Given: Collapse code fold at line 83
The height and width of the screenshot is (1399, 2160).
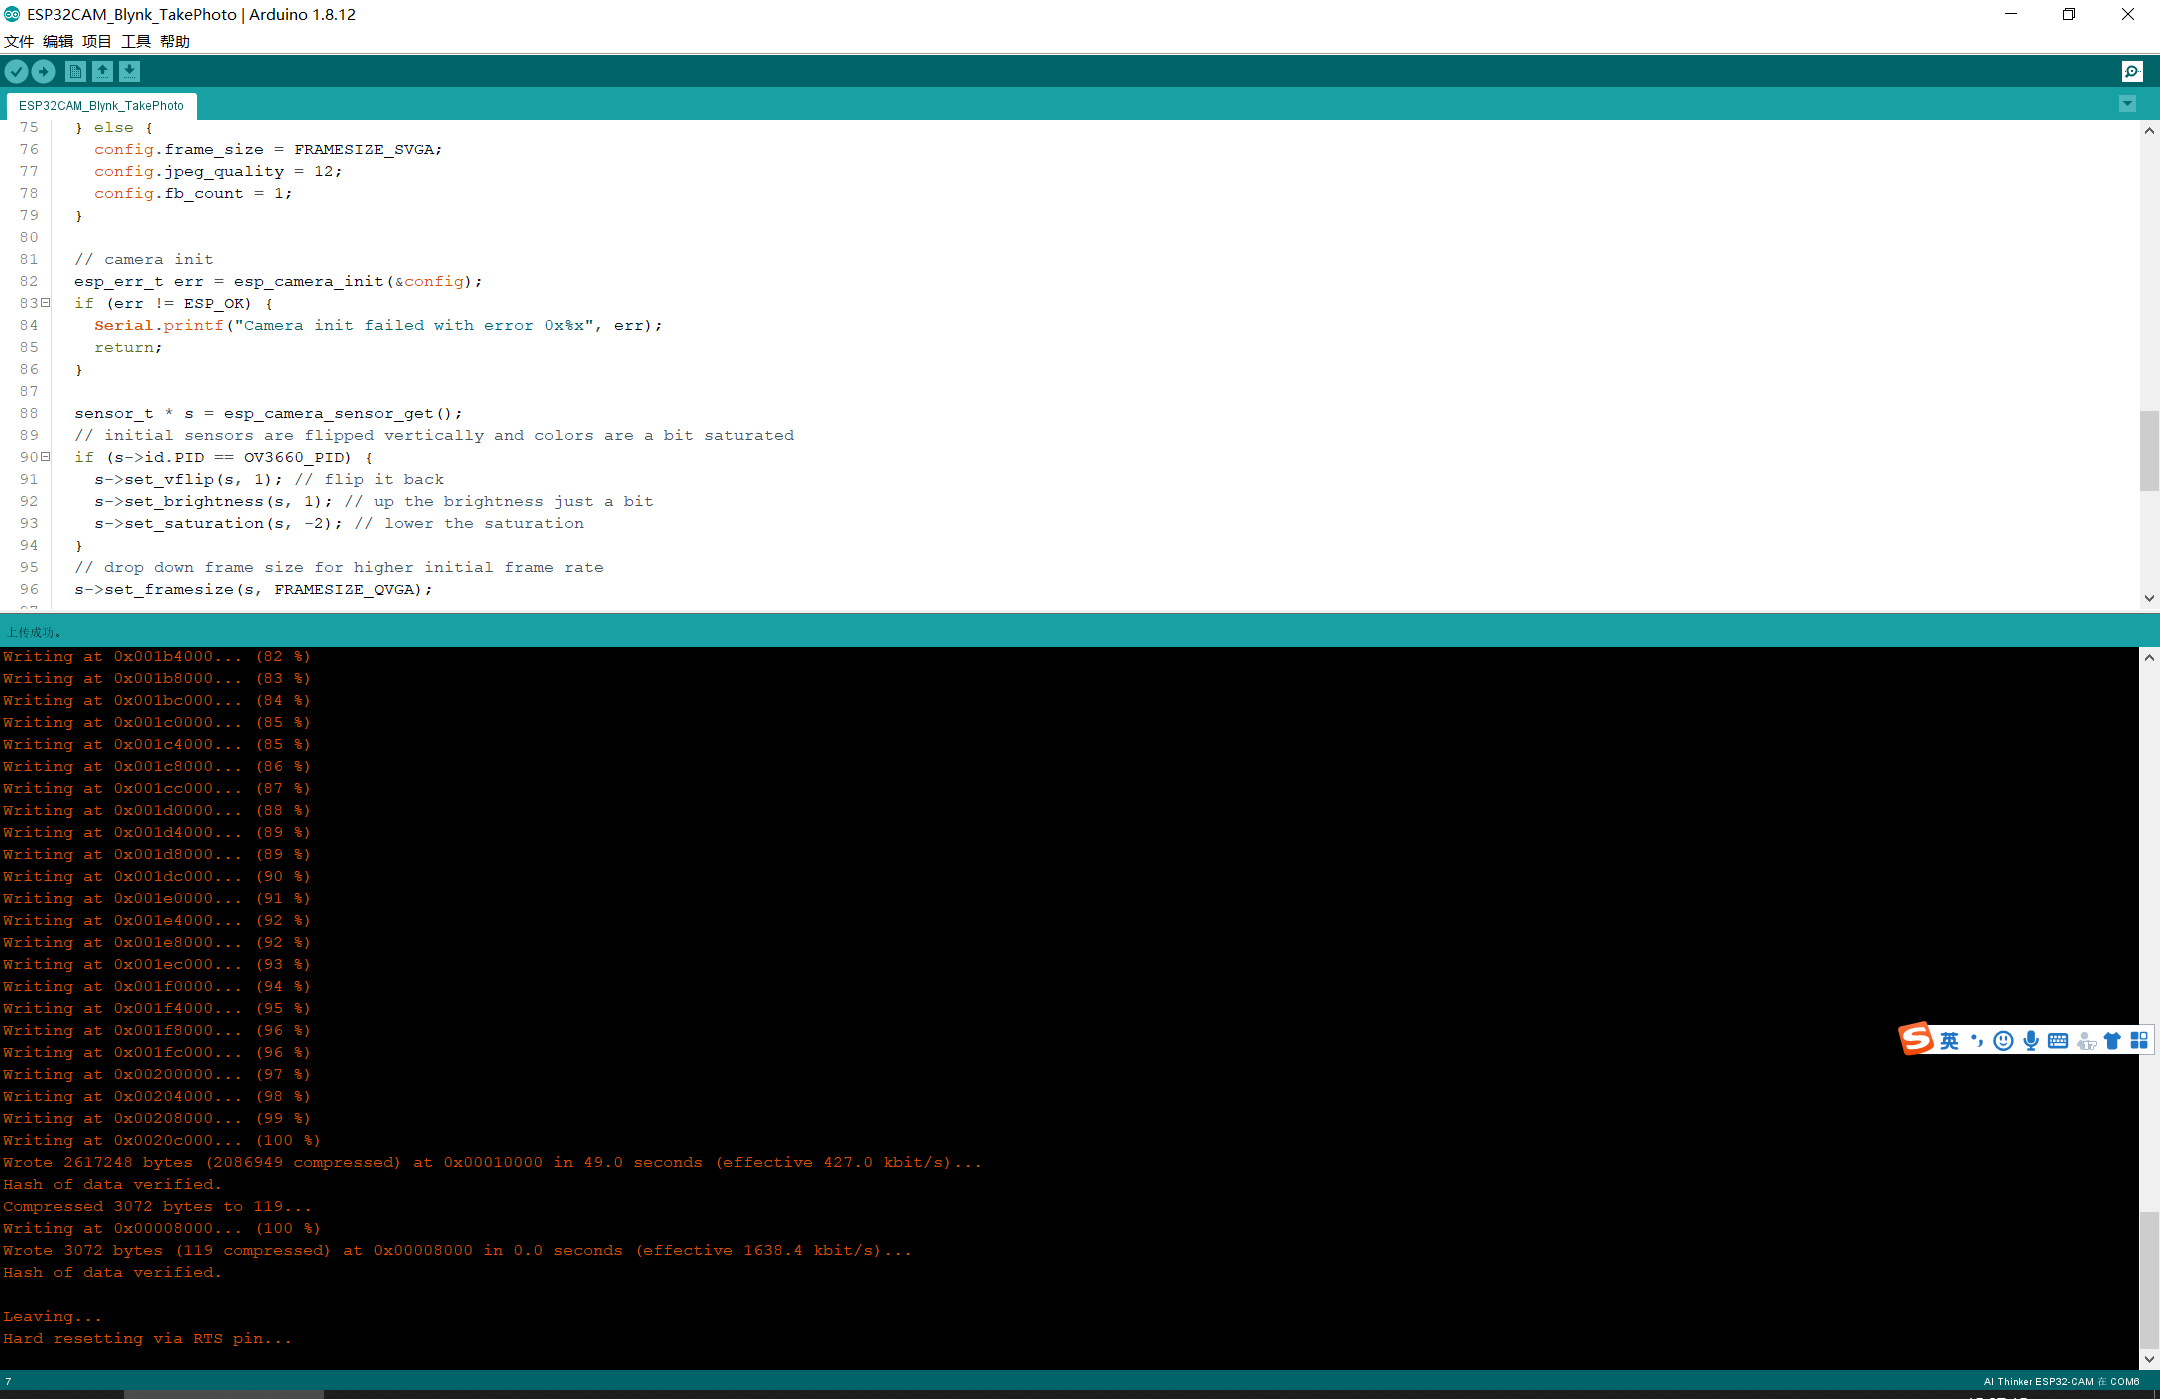Looking at the screenshot, I should tap(45, 303).
